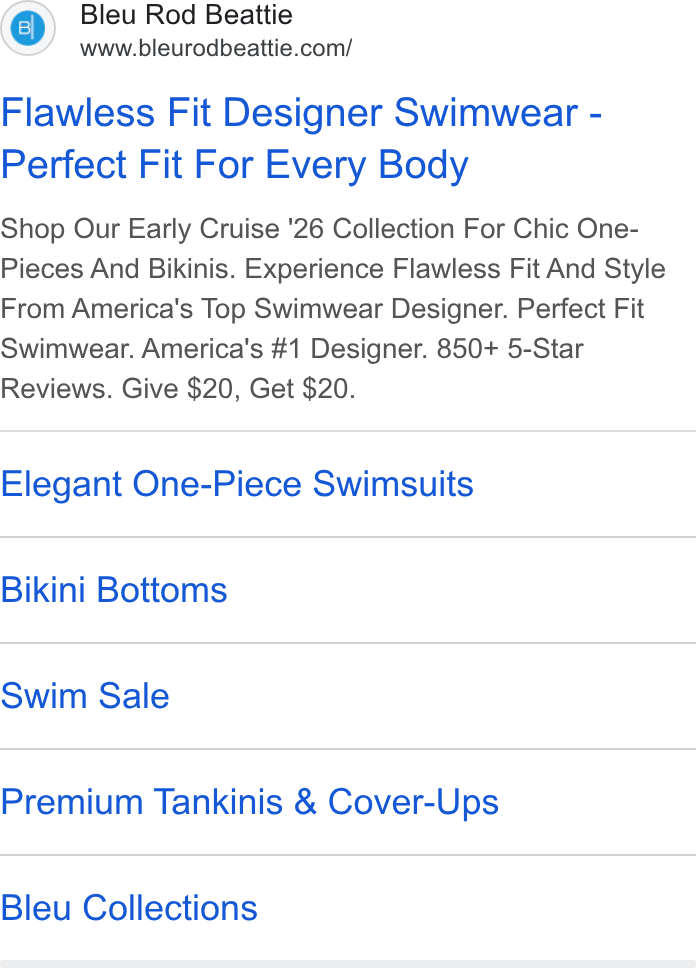The image size is (696, 968).
Task: Click the 'Give $20, Get $20' text
Action: (x=238, y=389)
